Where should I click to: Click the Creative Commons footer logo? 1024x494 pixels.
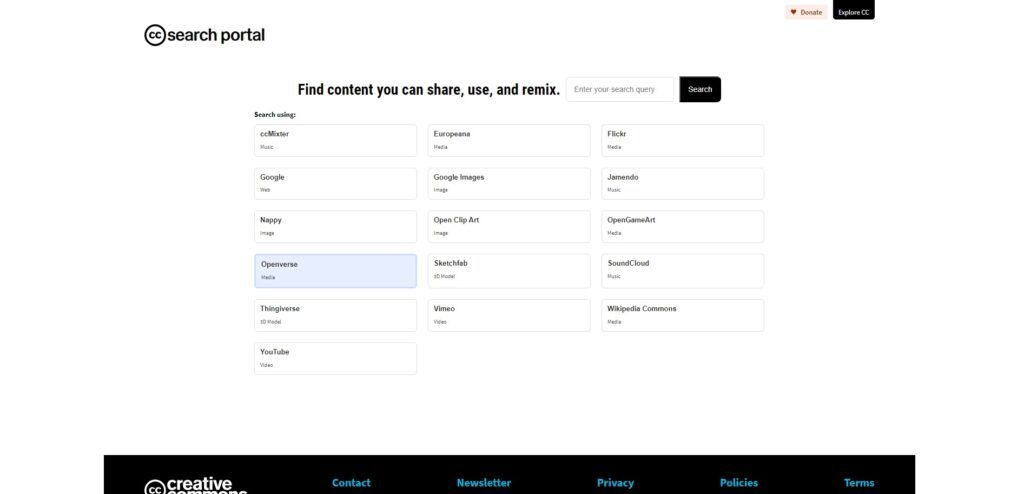pyautogui.click(x=196, y=486)
